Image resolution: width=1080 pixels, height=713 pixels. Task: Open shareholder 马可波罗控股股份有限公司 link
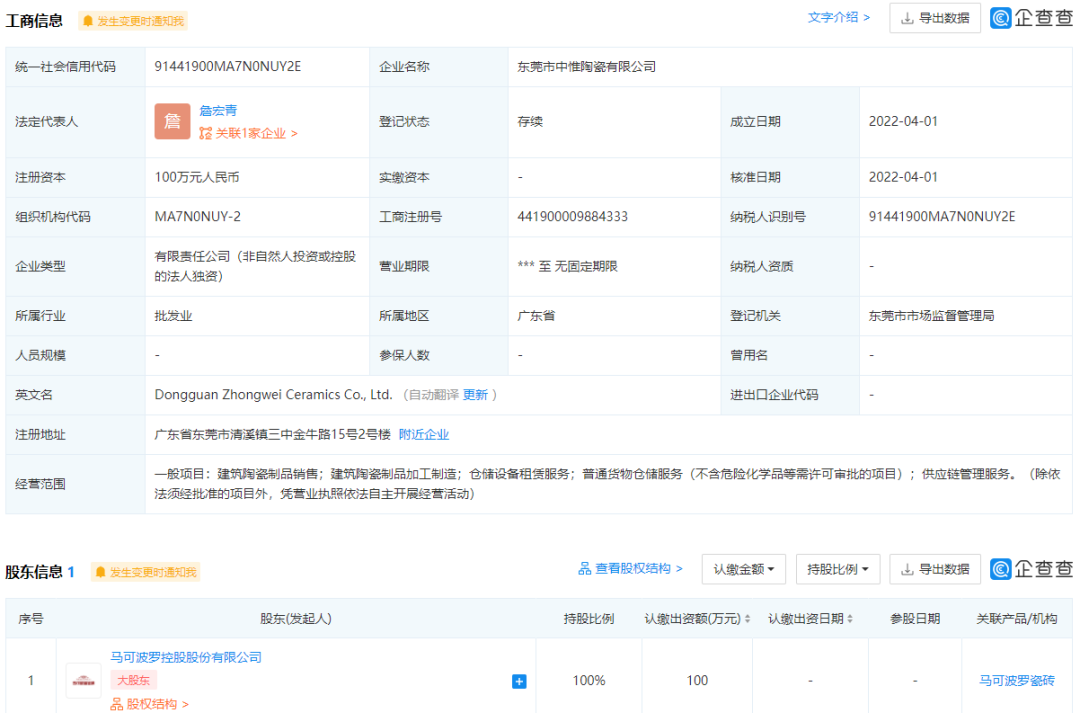pyautogui.click(x=186, y=657)
